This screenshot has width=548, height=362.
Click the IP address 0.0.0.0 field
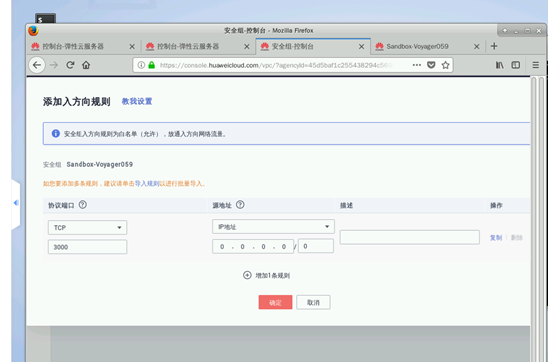[x=253, y=246]
